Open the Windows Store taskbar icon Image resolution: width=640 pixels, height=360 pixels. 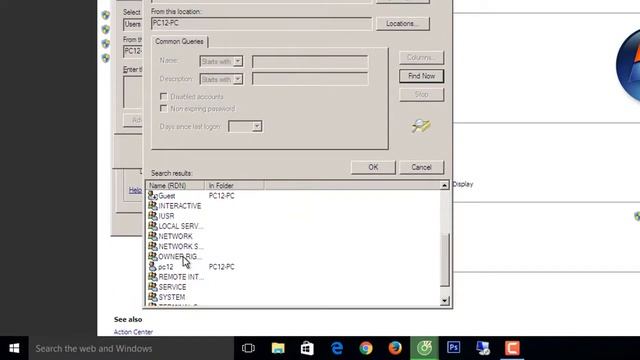307,348
